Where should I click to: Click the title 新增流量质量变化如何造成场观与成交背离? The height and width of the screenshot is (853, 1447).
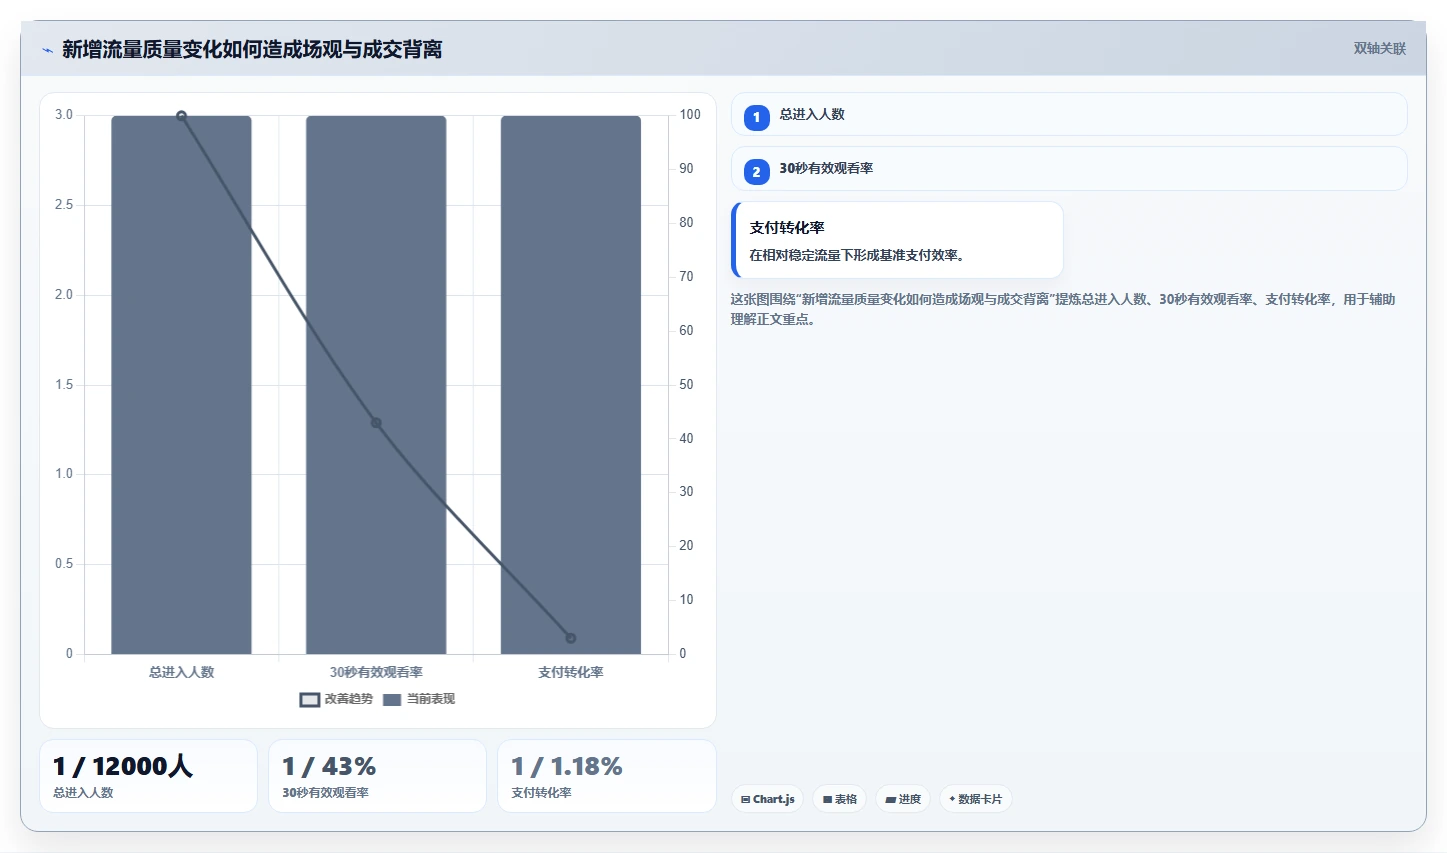coord(252,49)
